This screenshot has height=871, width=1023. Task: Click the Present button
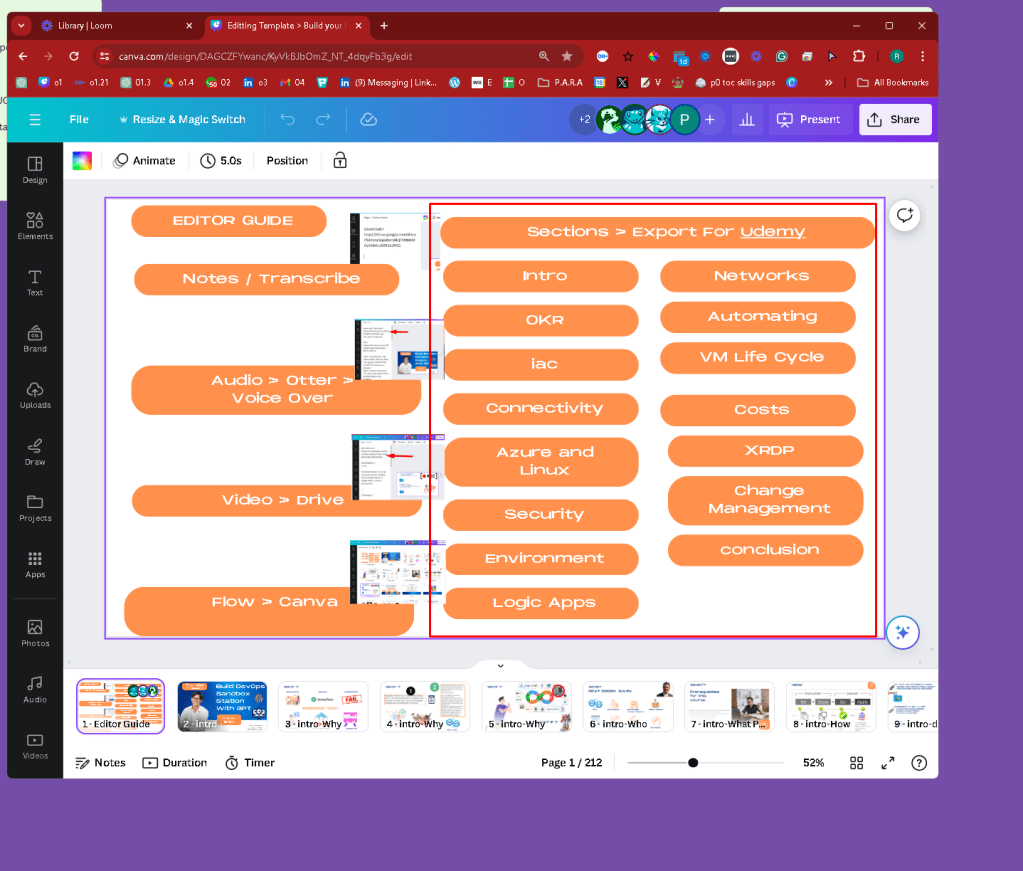(809, 119)
